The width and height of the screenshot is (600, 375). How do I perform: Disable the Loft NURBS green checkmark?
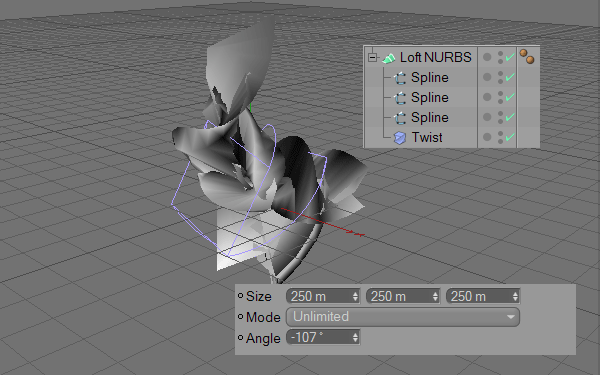coord(509,57)
